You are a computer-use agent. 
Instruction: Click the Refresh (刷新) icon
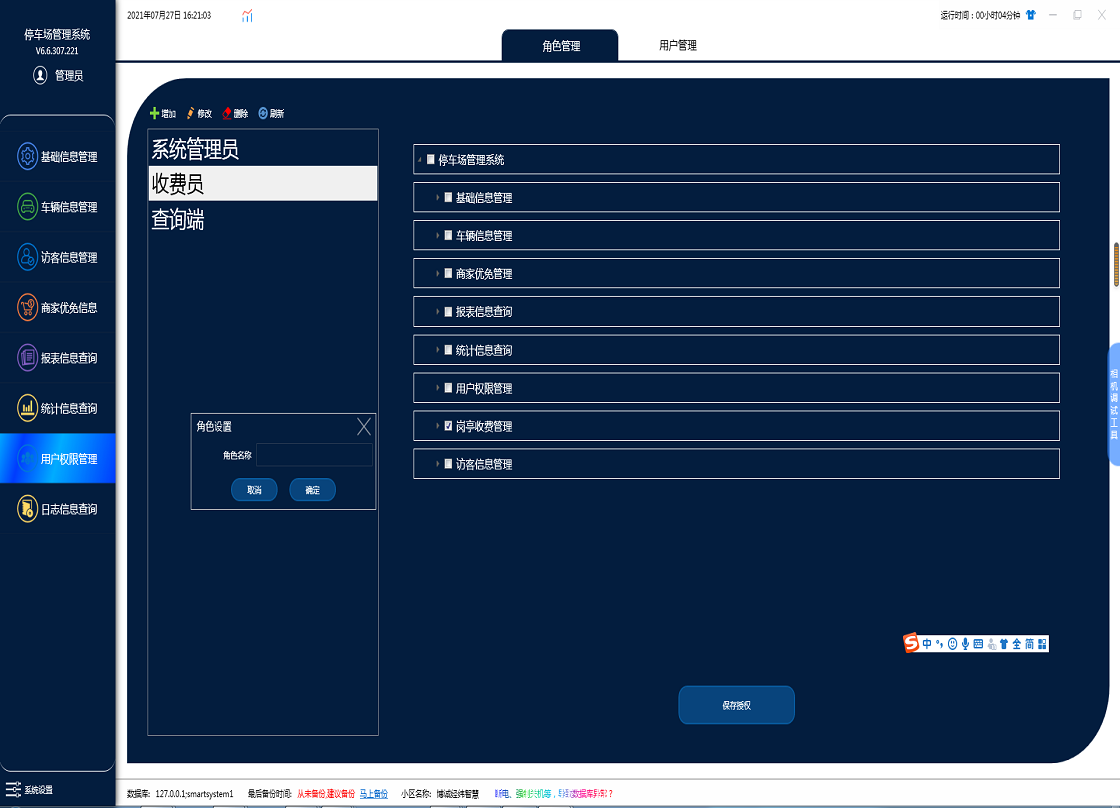click(263, 114)
